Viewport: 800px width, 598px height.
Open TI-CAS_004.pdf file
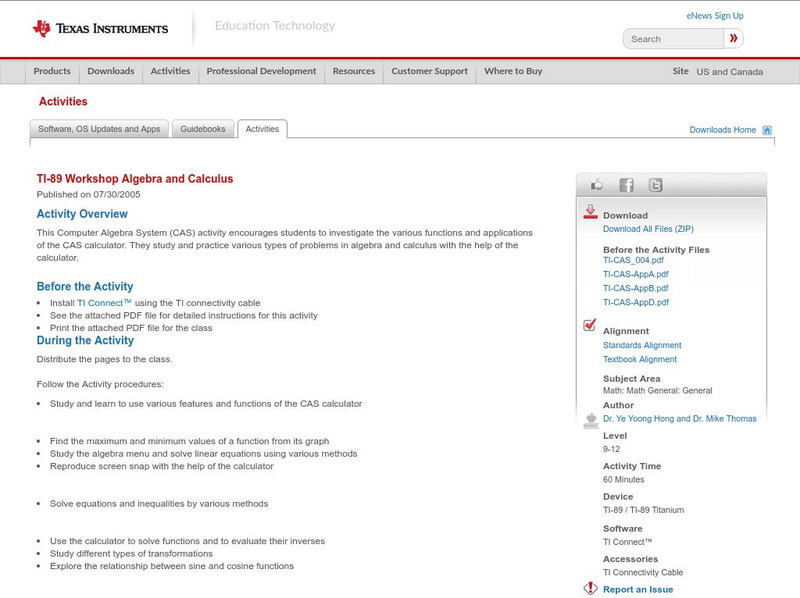(633, 260)
